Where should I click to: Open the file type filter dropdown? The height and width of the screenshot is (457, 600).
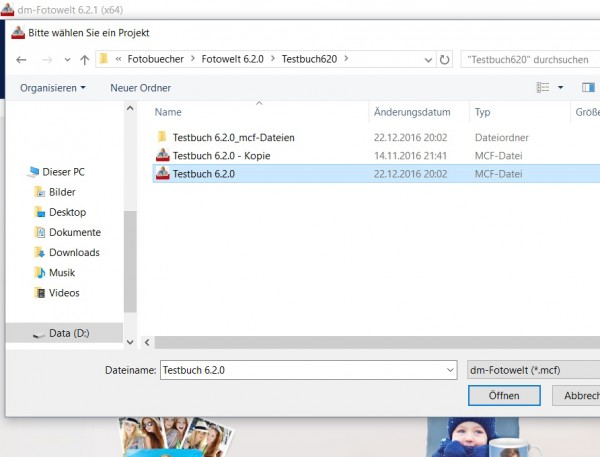click(x=533, y=370)
